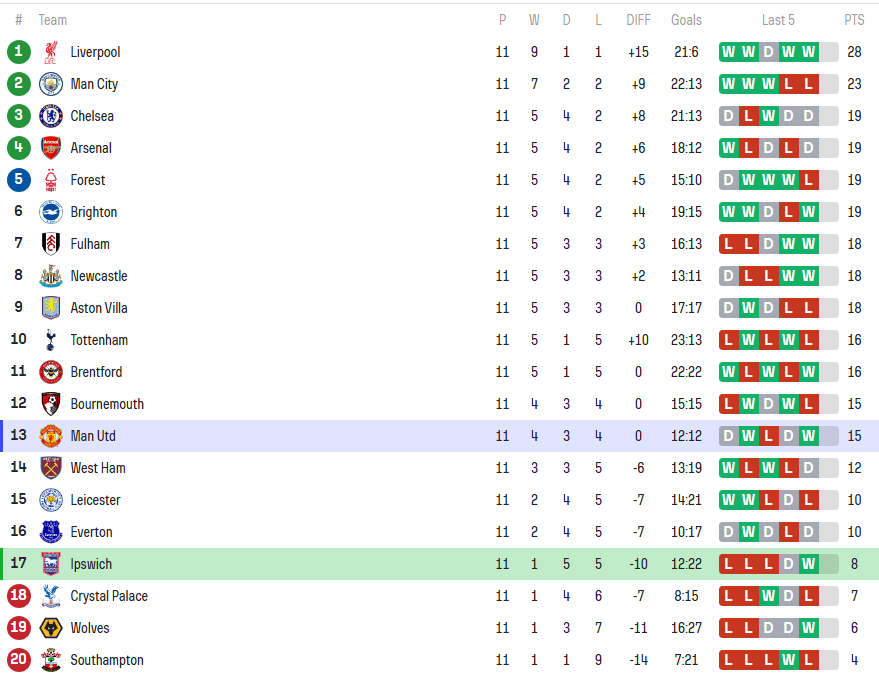Click Everton's red L form badge

[x=788, y=532]
